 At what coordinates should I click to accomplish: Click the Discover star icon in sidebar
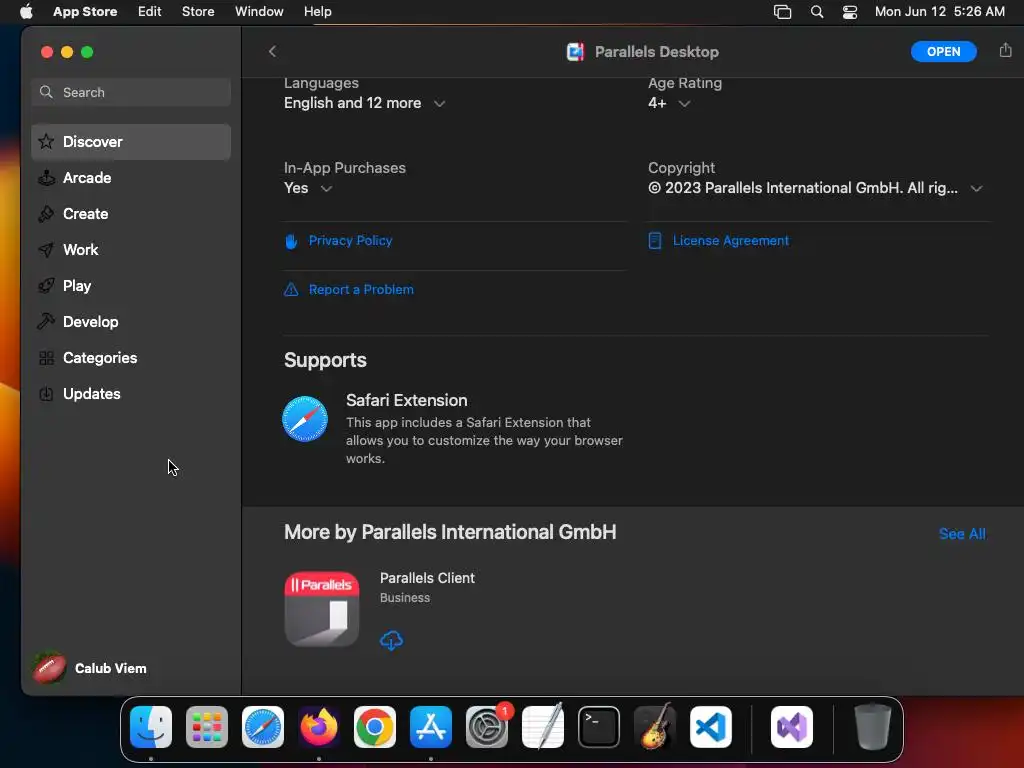tap(46, 142)
